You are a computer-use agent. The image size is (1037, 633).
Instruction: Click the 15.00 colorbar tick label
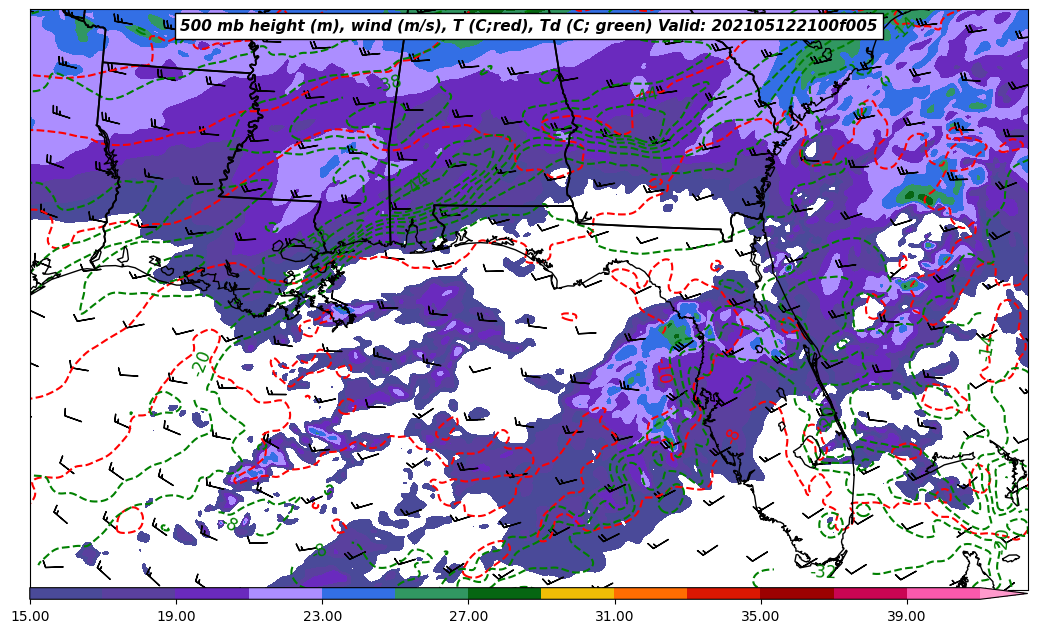[x=30, y=616]
